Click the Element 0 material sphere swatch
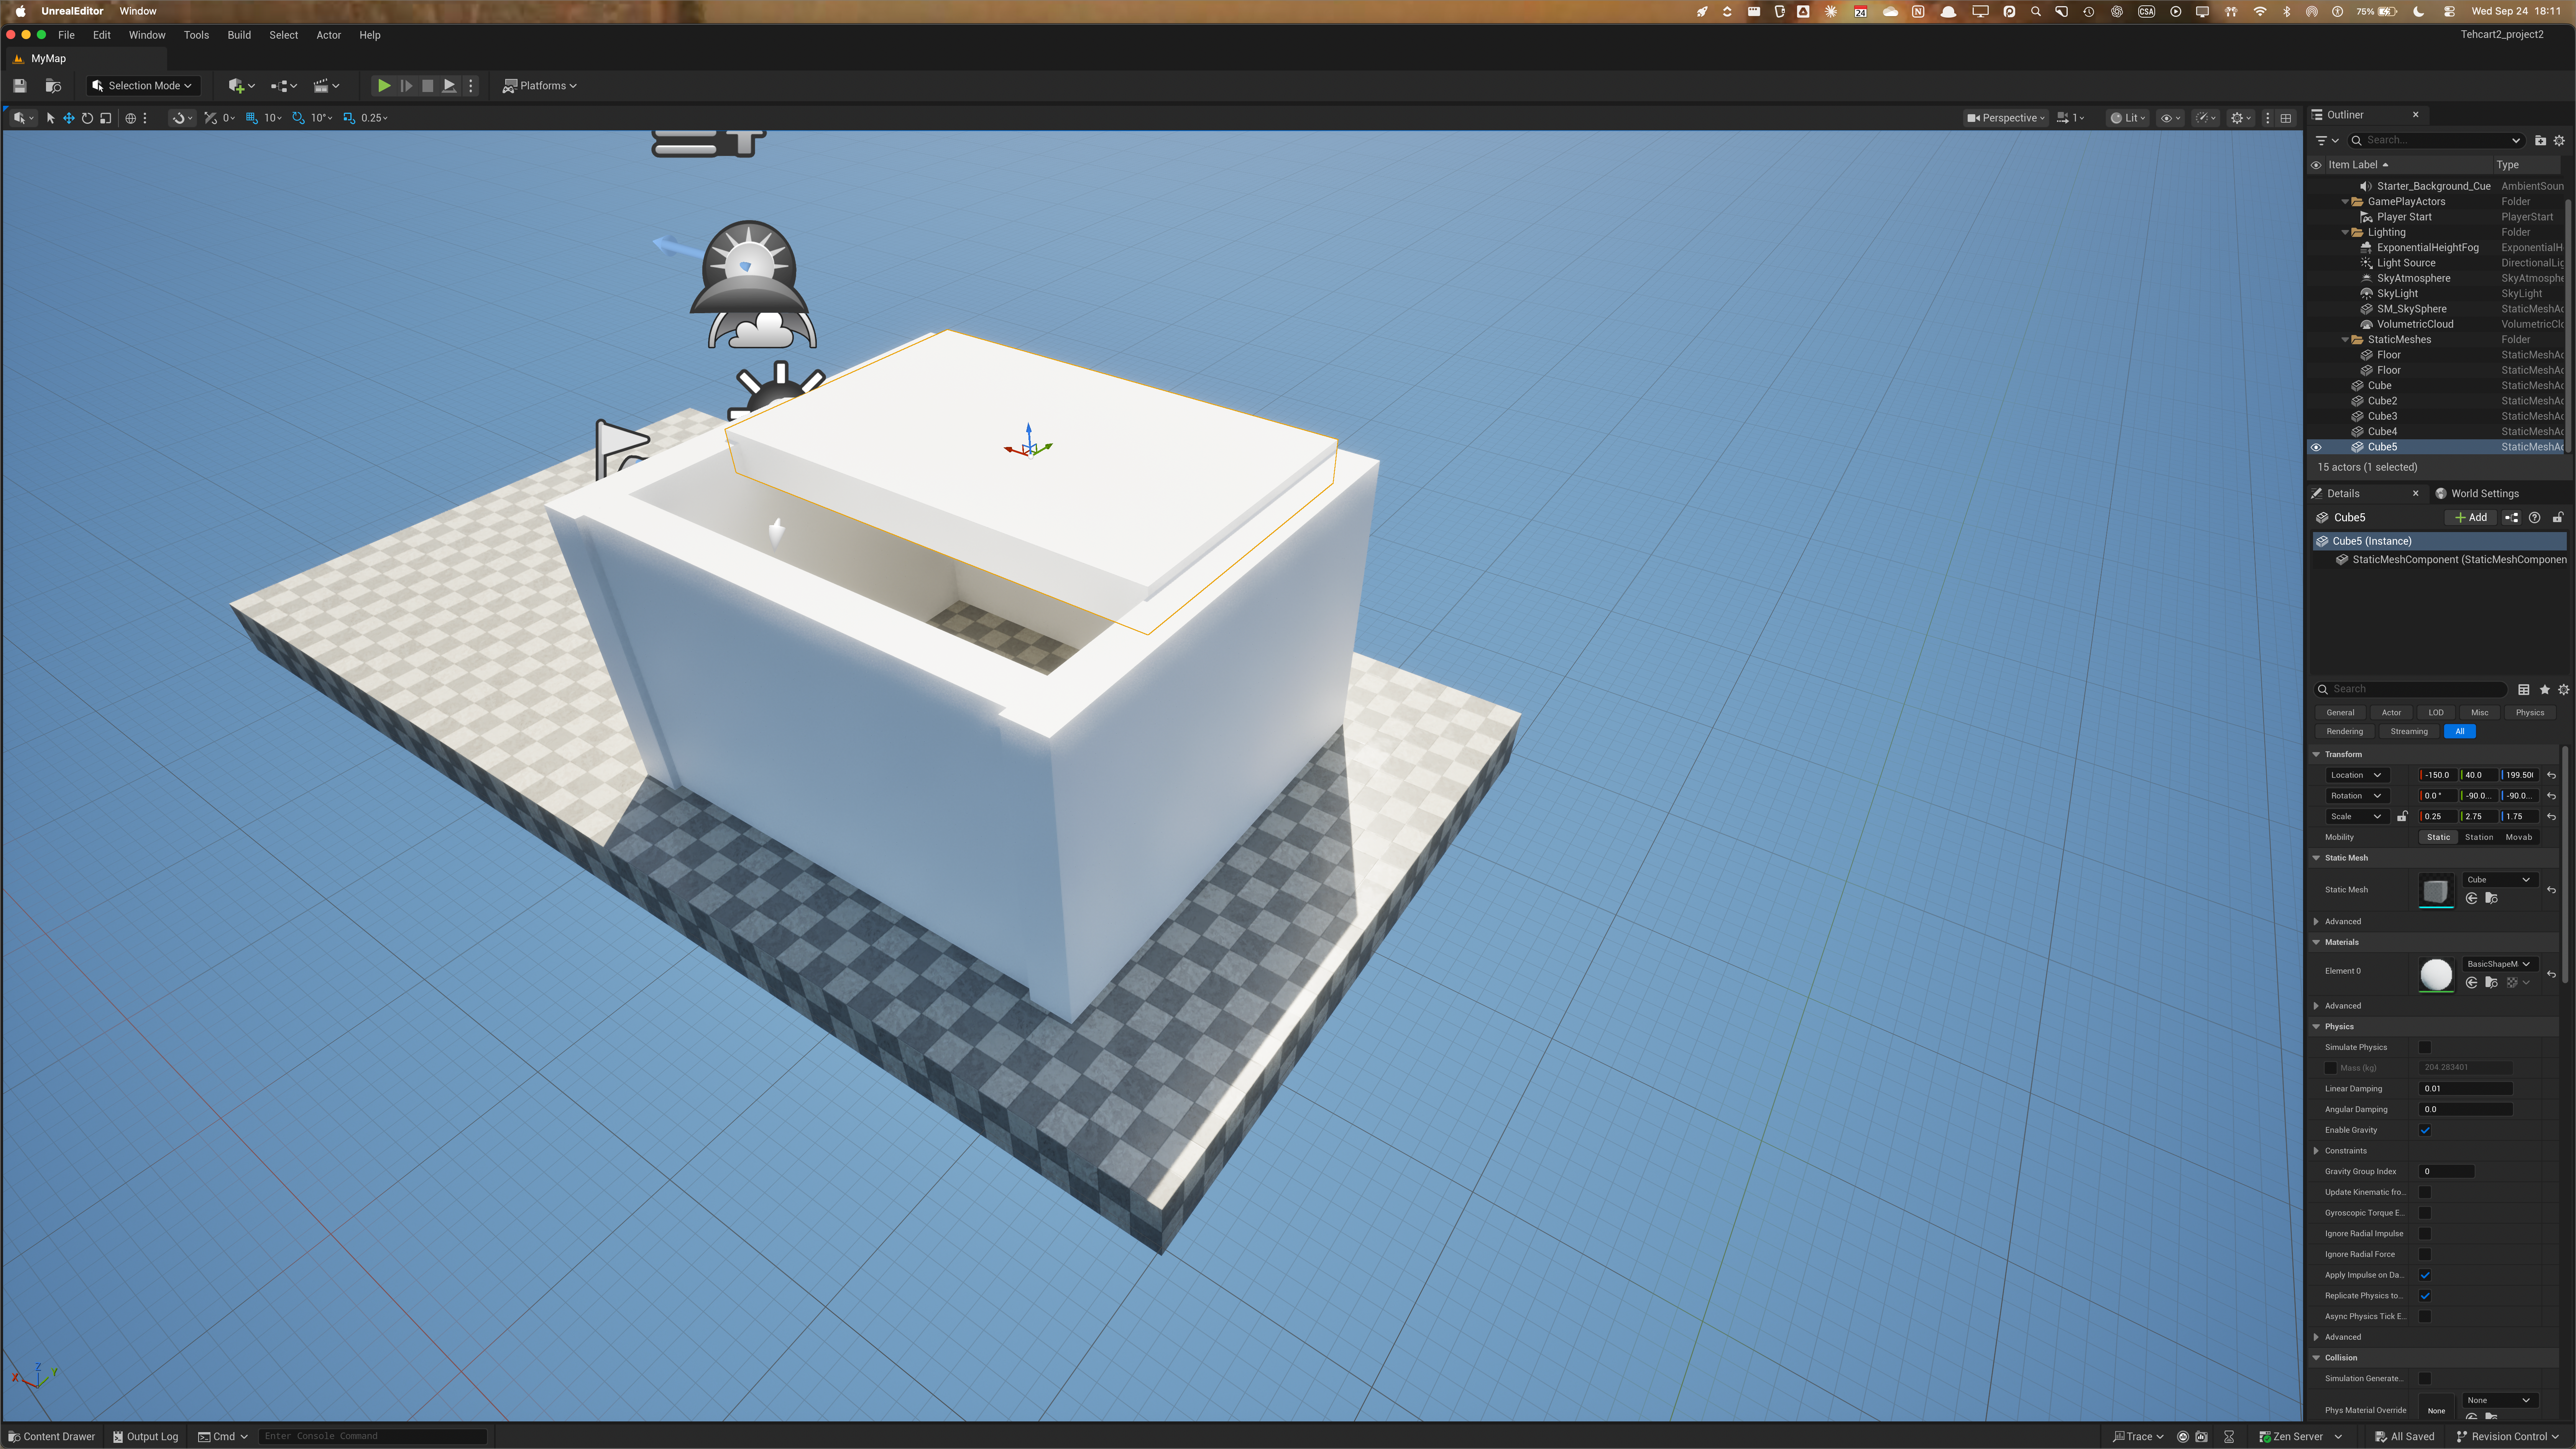 click(2436, 974)
